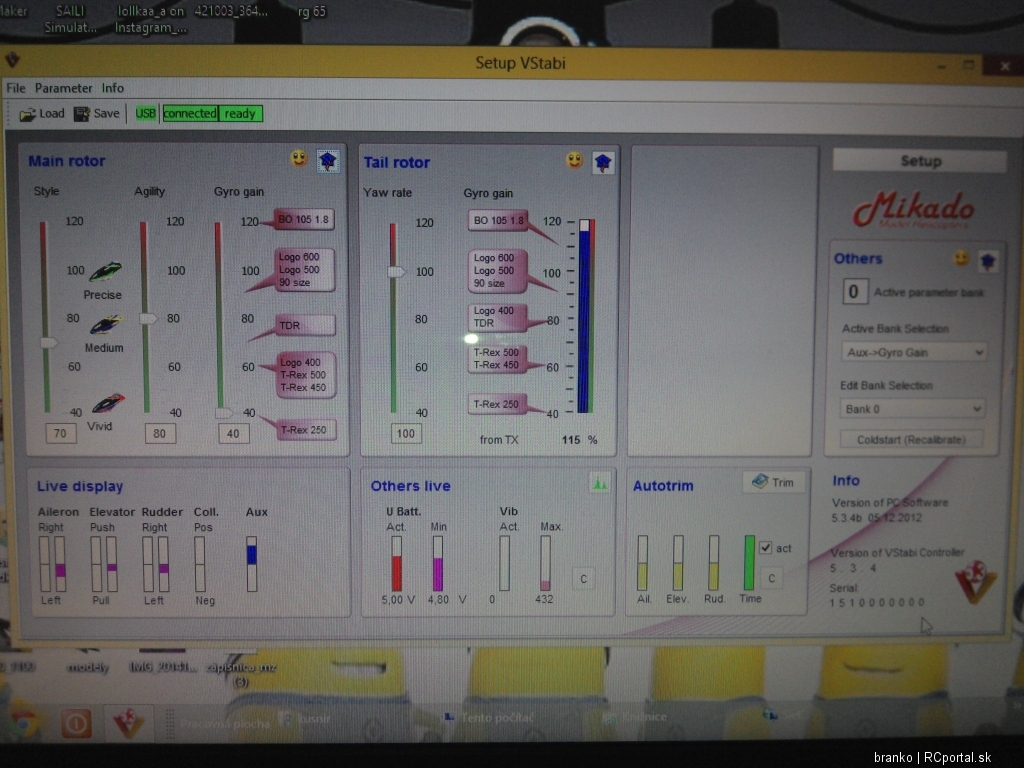
Task: Click the Yaw rate value field 100
Action: 406,434
